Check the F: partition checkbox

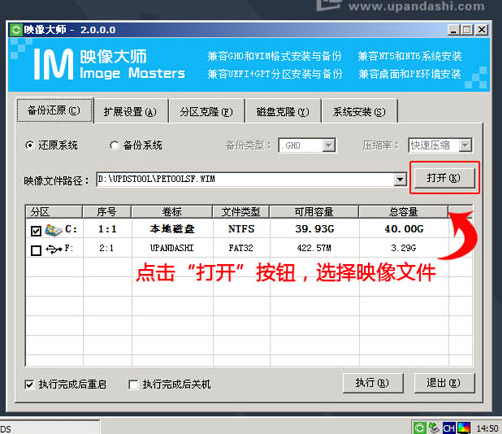(36, 250)
